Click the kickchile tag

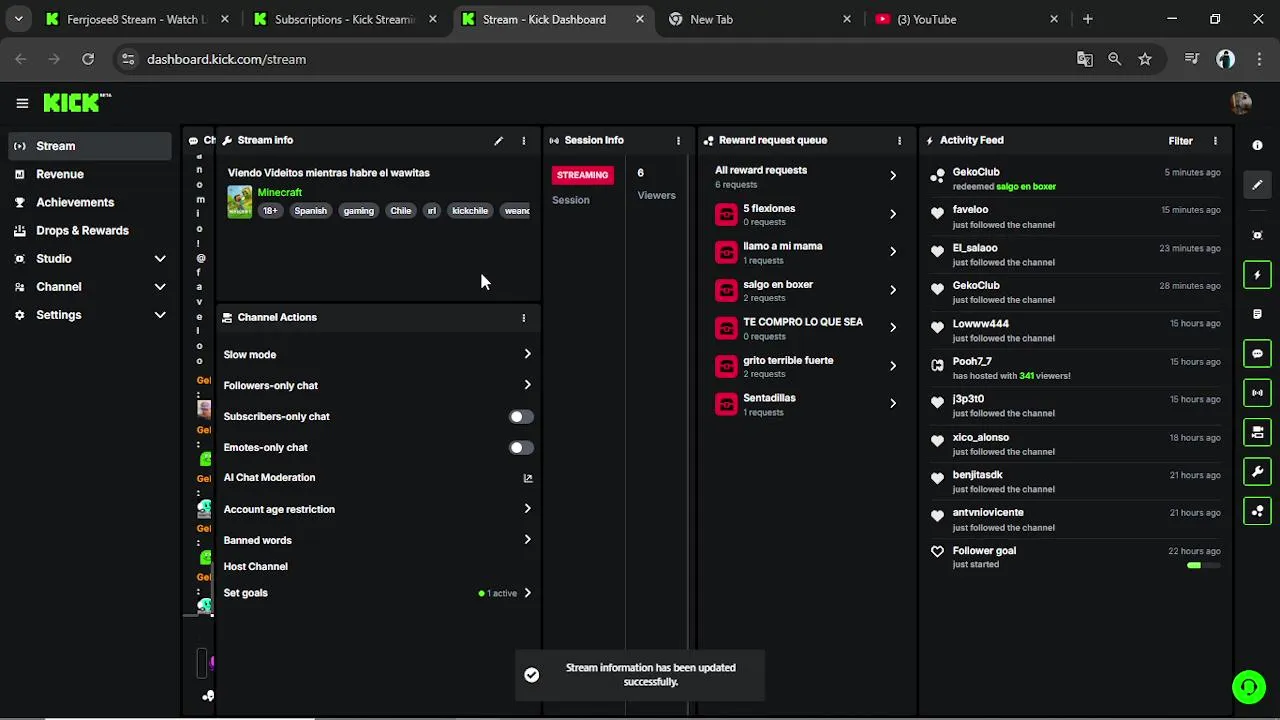(470, 211)
